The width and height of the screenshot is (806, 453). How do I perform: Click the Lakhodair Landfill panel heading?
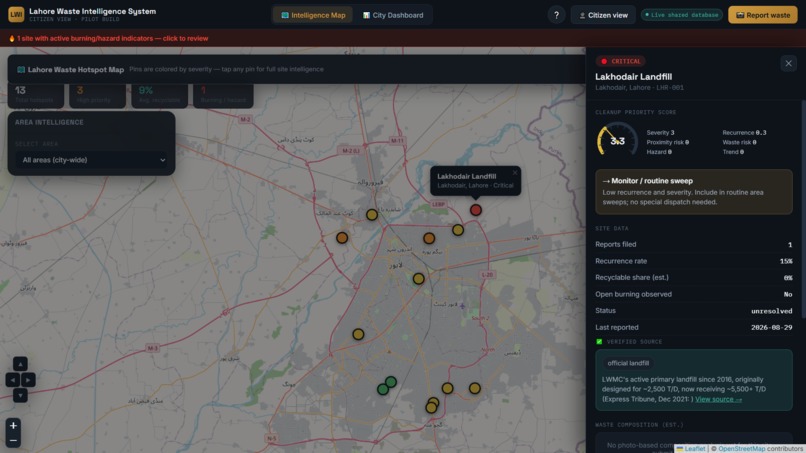(633, 77)
